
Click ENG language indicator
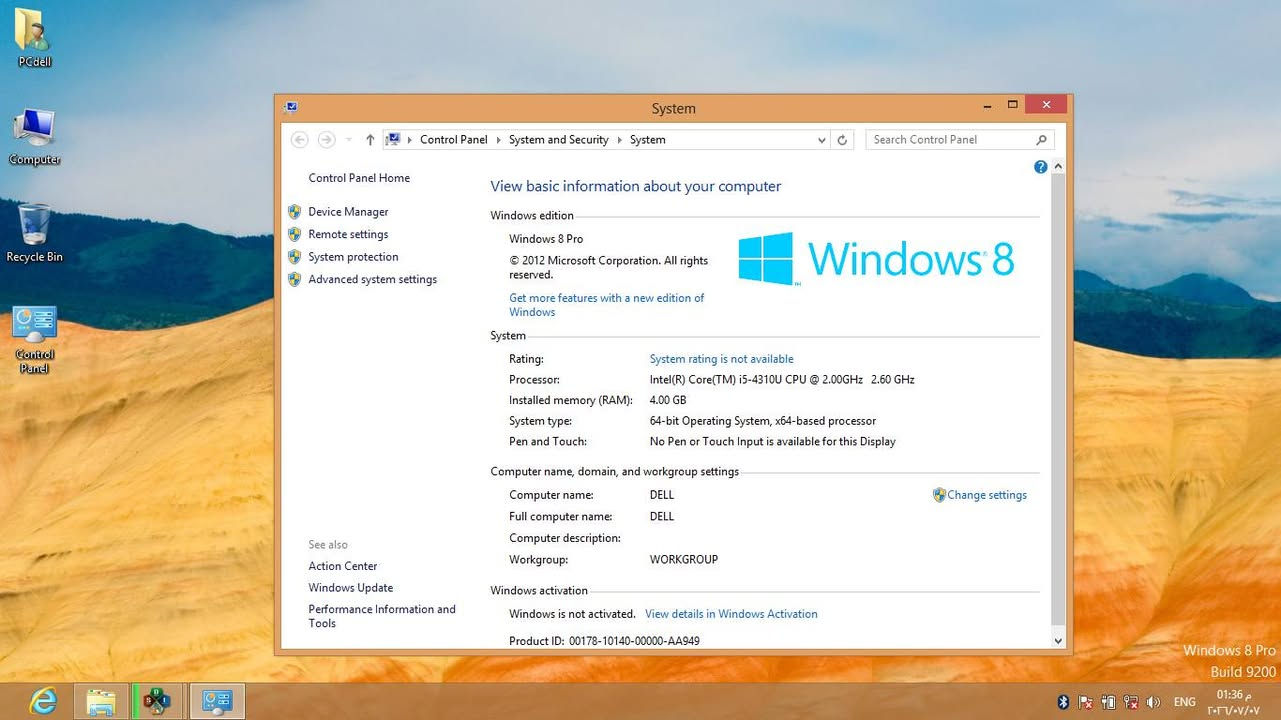pos(1184,702)
